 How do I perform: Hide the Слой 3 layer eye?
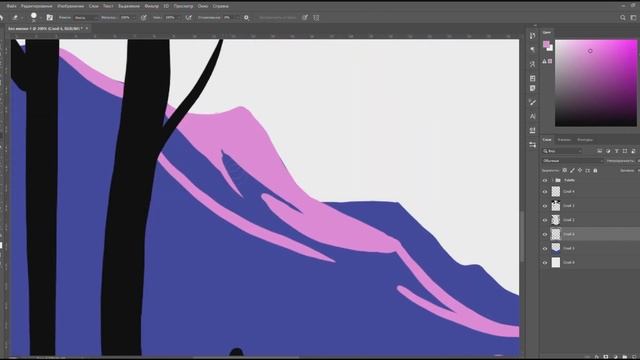(545, 206)
